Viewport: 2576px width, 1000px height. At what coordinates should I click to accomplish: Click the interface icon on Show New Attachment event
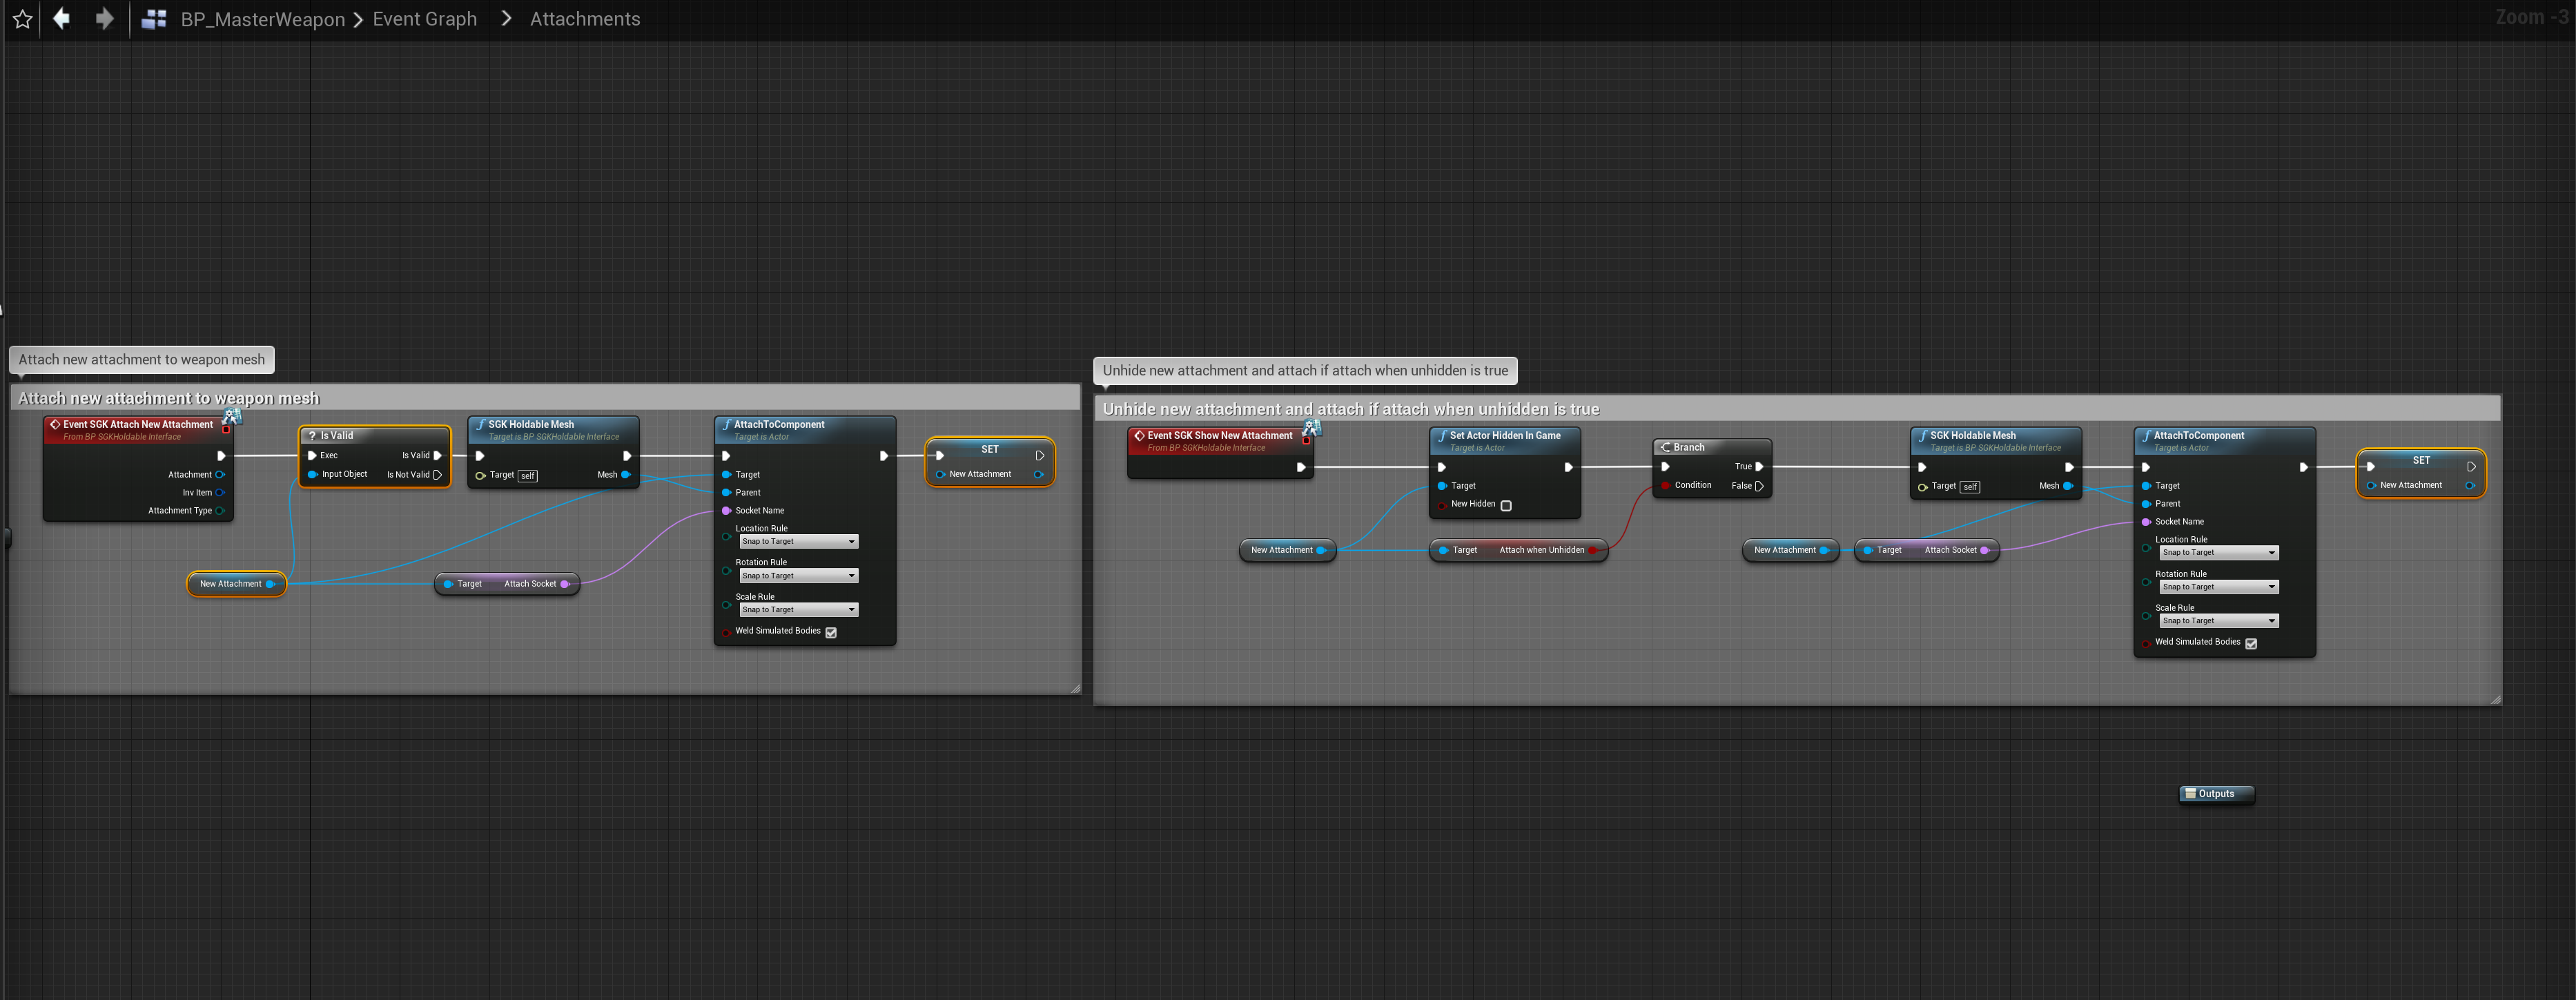pyautogui.click(x=1312, y=428)
